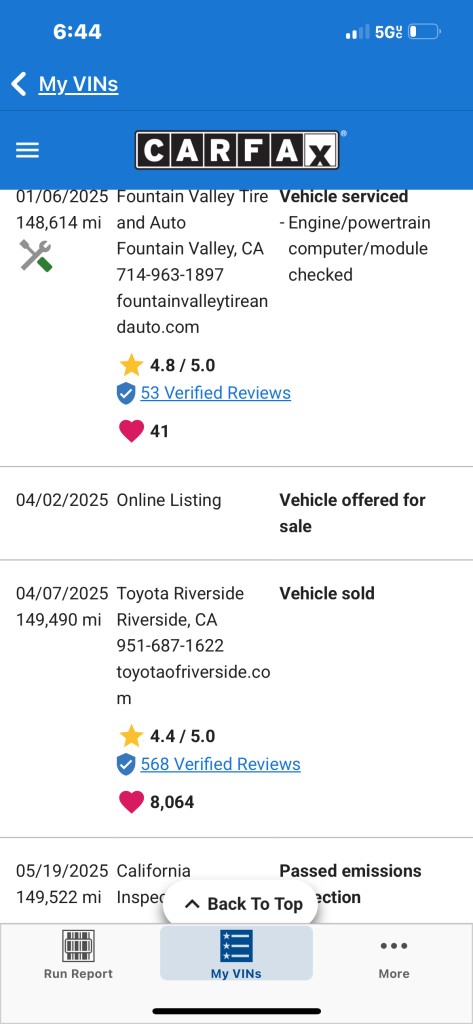
Task: Tap the Fountain Valley Tire phone number
Action: tap(171, 275)
